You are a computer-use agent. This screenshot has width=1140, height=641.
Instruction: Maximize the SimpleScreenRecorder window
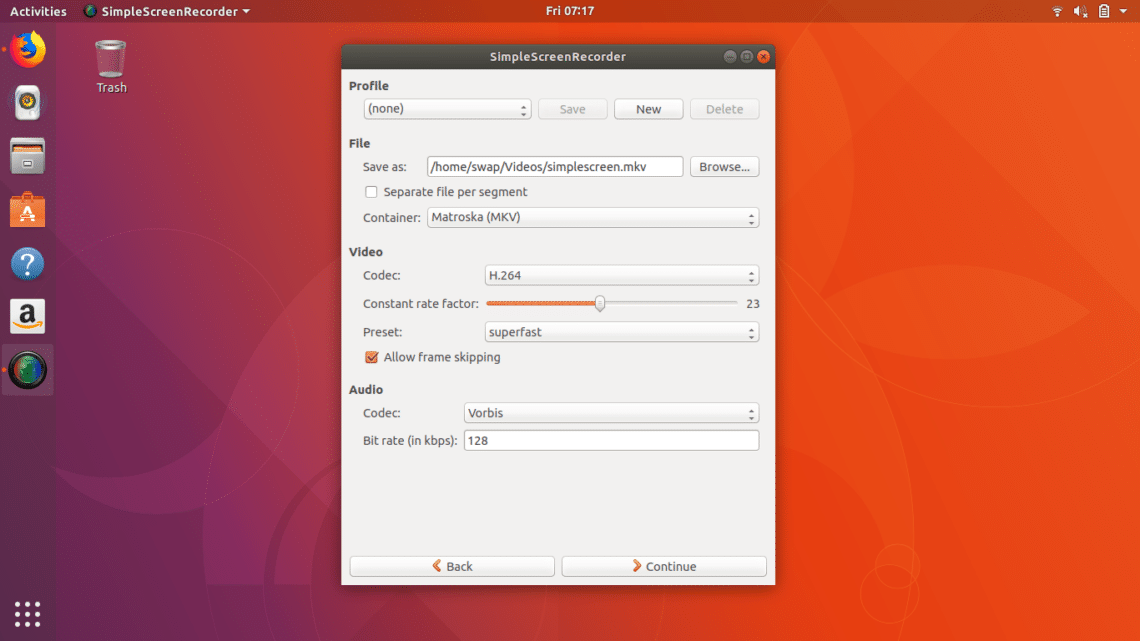tap(747, 57)
